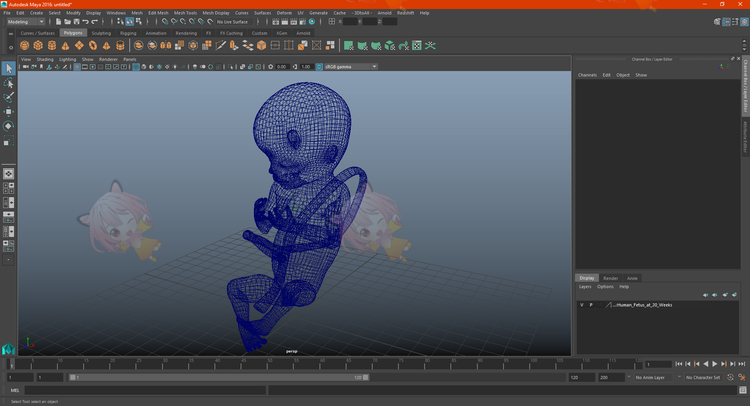Click the shelf icon with the orange pencil
Image resolution: width=750 pixels, height=406 pixels.
click(x=221, y=45)
